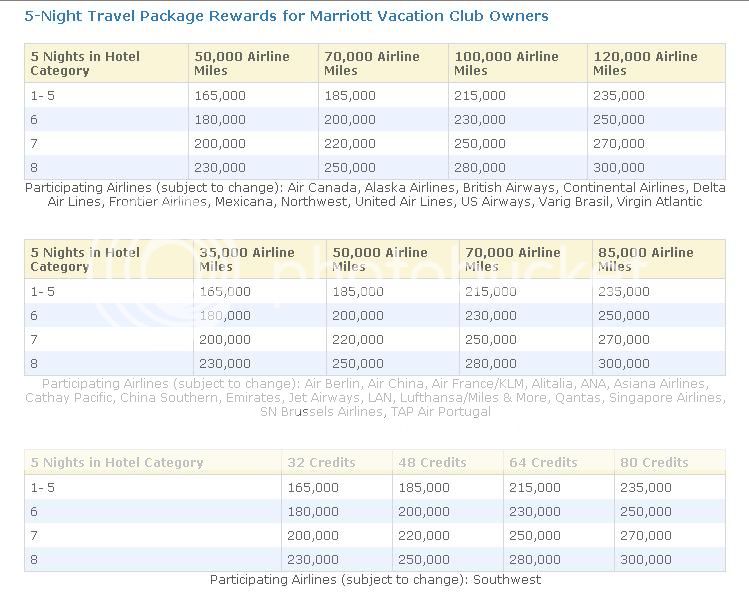Select the '35,000 Airline Miles' column header
This screenshot has width=749, height=593.
point(247,259)
